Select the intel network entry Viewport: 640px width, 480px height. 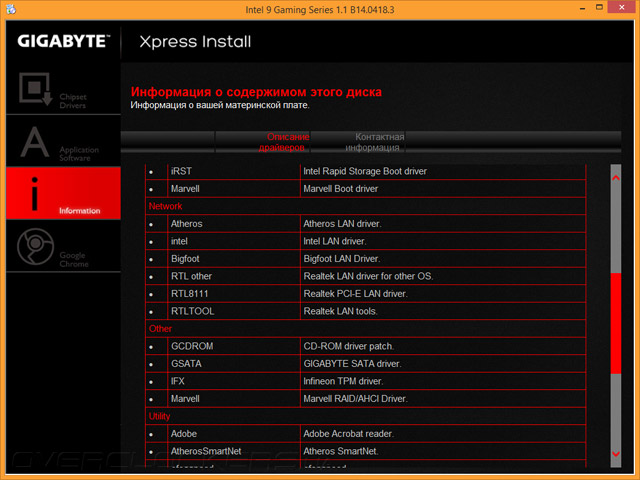point(179,241)
